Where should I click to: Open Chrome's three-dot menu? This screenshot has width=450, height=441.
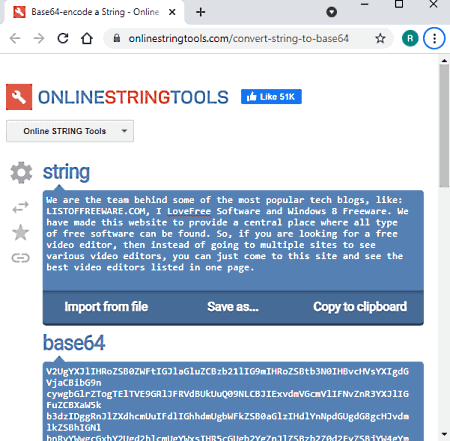tap(434, 39)
